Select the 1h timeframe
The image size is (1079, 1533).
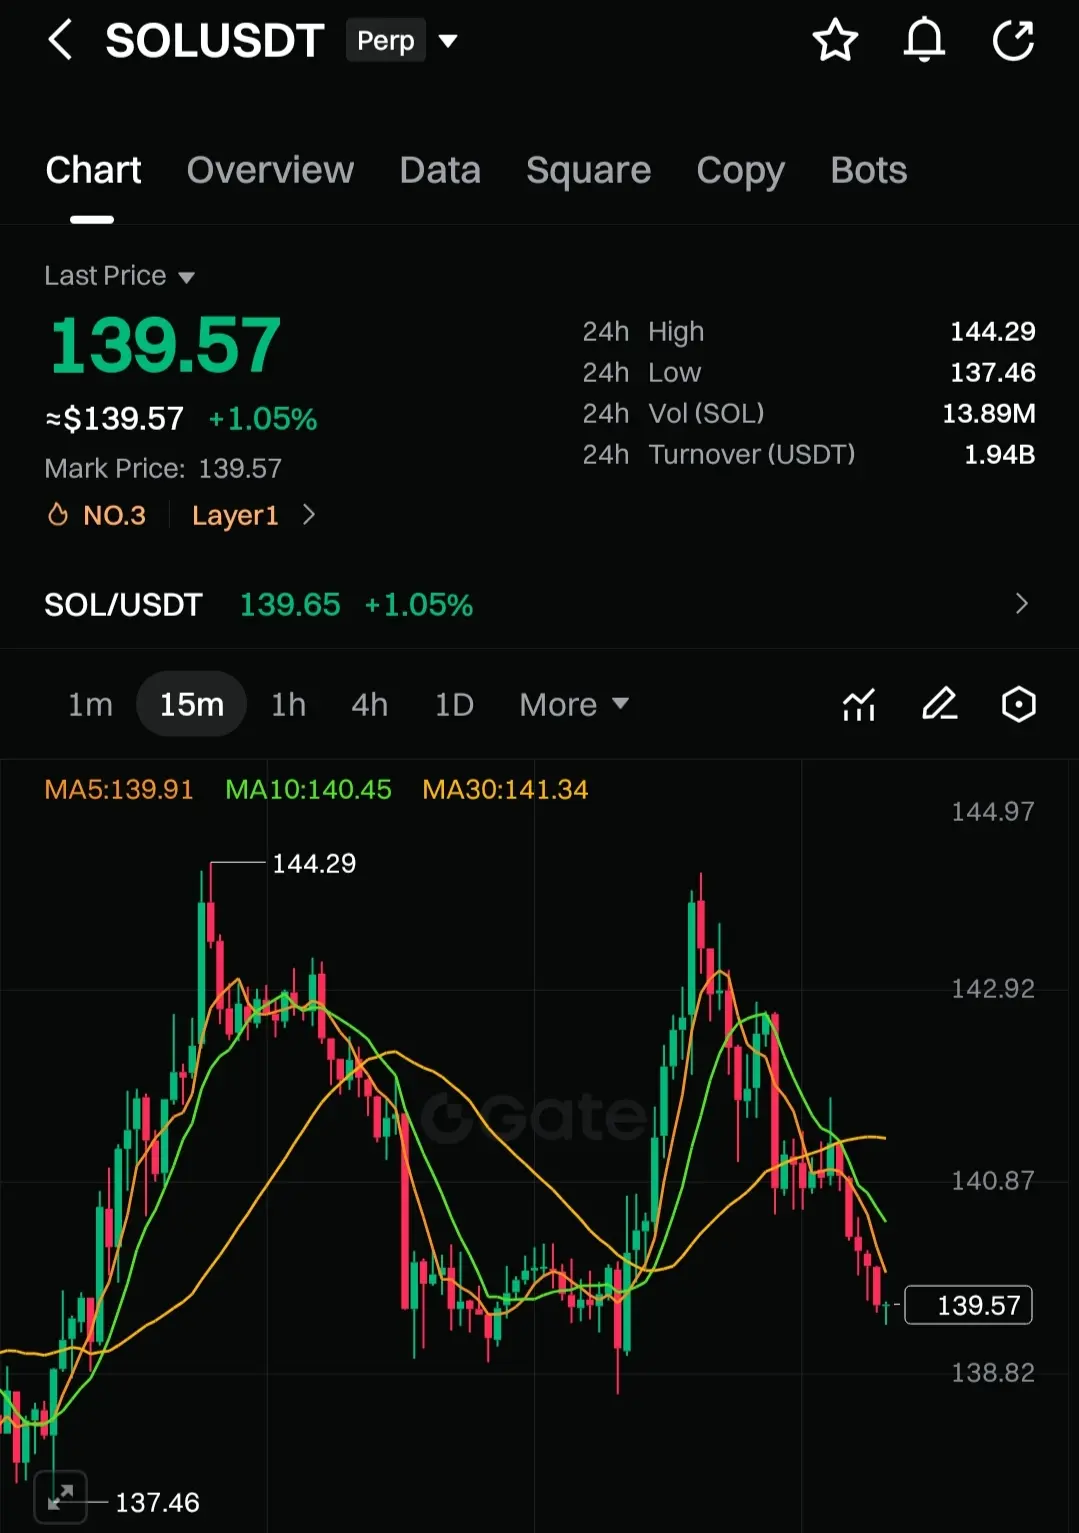pyautogui.click(x=288, y=705)
